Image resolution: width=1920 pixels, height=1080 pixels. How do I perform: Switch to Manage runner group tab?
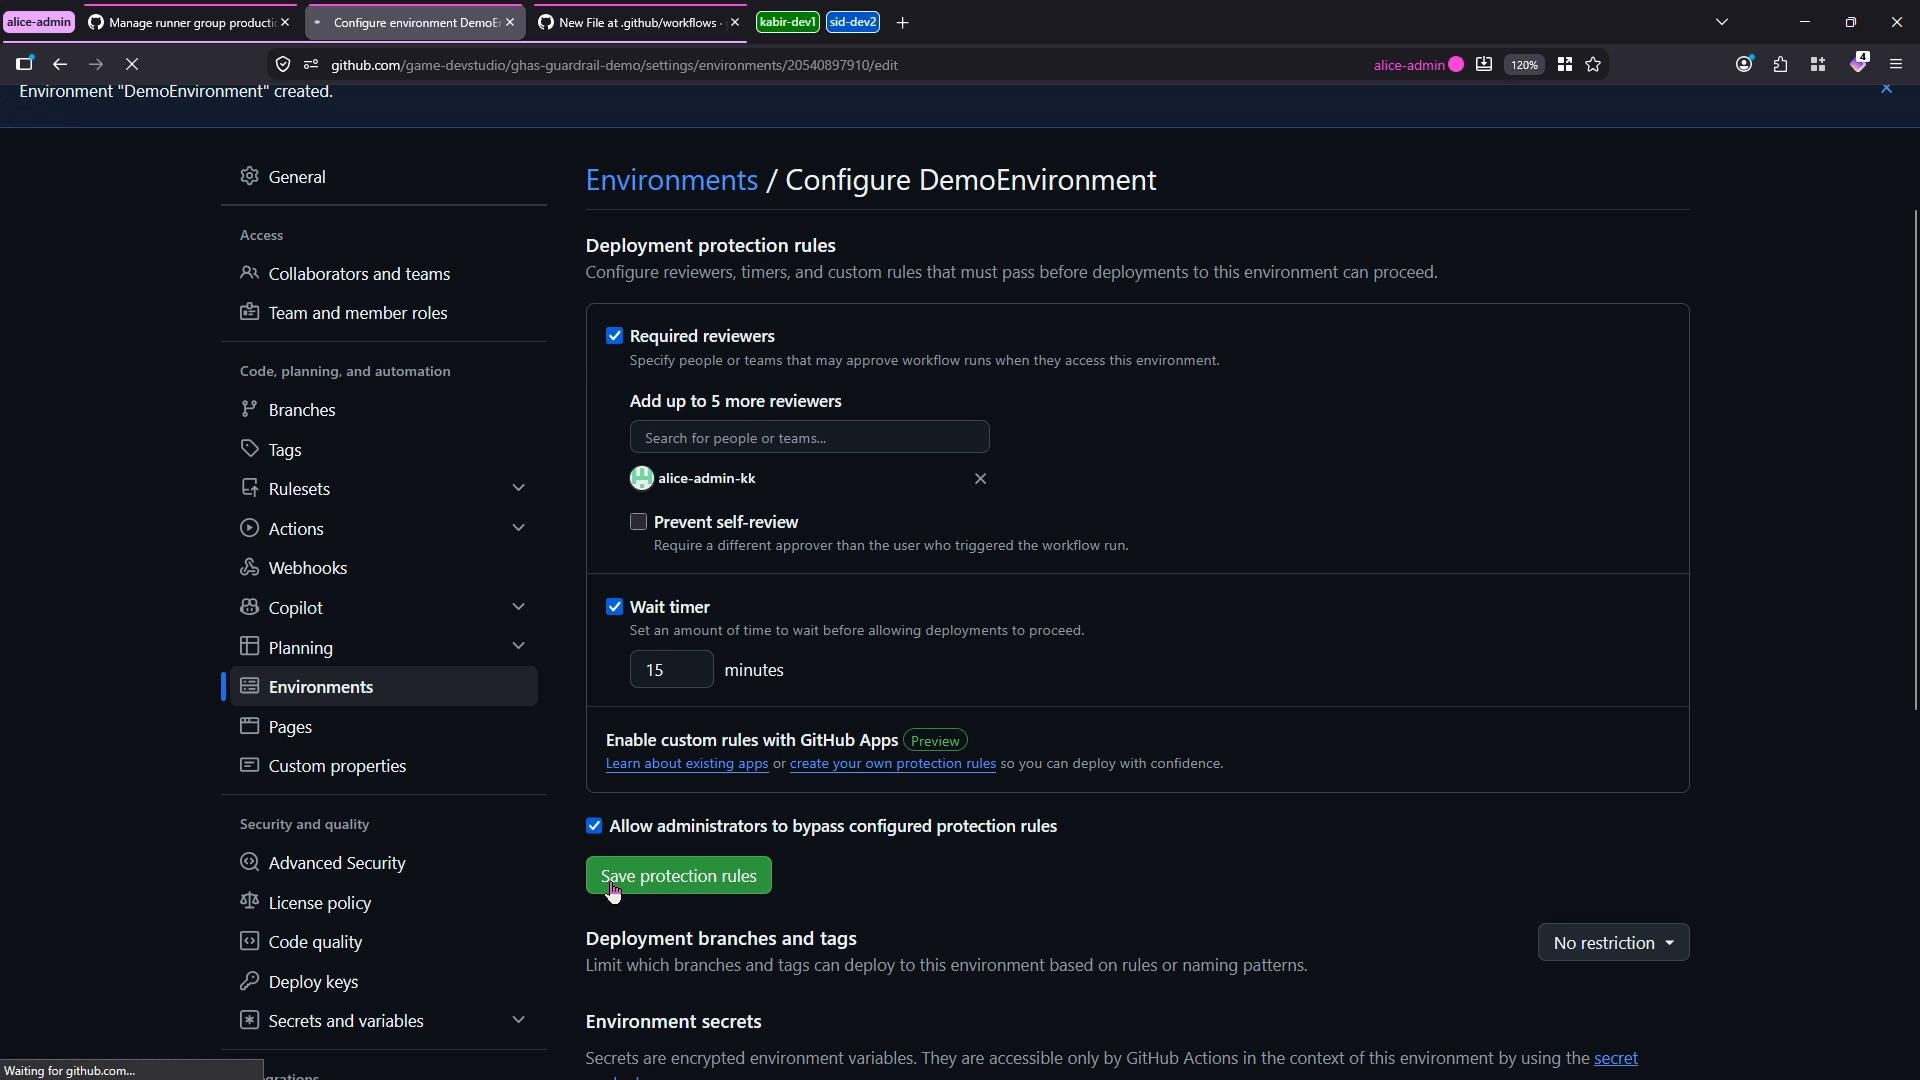(x=189, y=22)
